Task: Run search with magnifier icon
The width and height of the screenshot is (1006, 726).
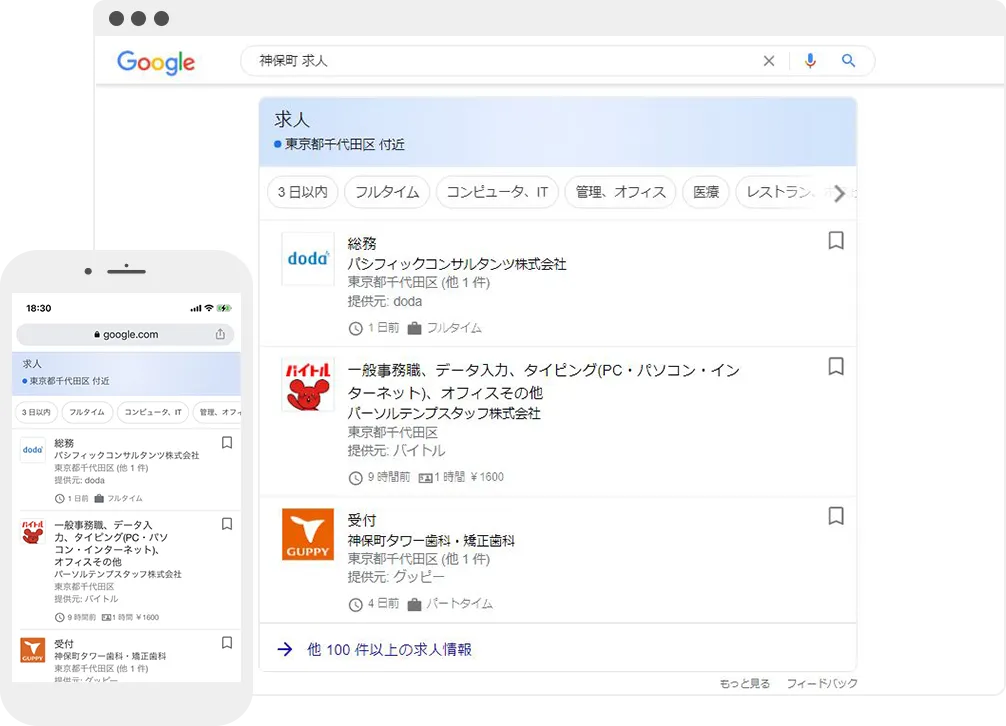Action: click(848, 60)
